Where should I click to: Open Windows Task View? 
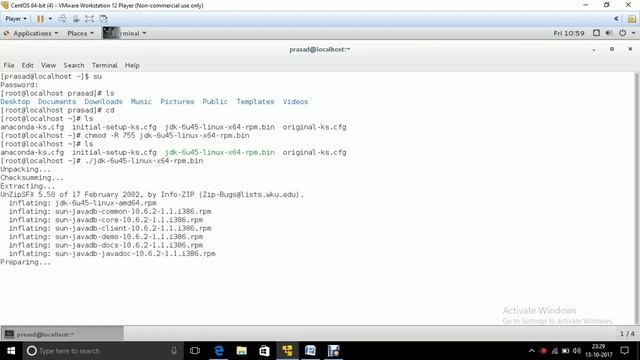tap(195, 351)
